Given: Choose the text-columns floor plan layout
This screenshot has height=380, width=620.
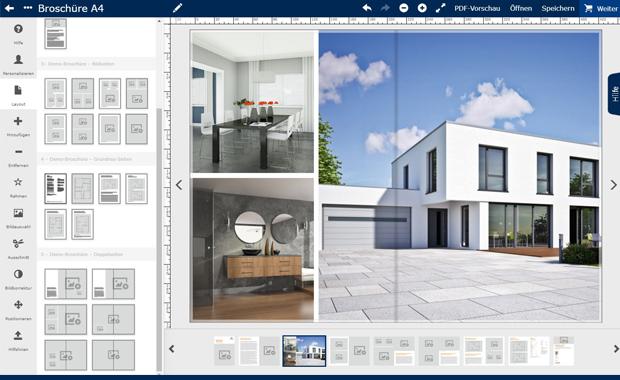Looking at the screenshot, I should coord(55,188).
